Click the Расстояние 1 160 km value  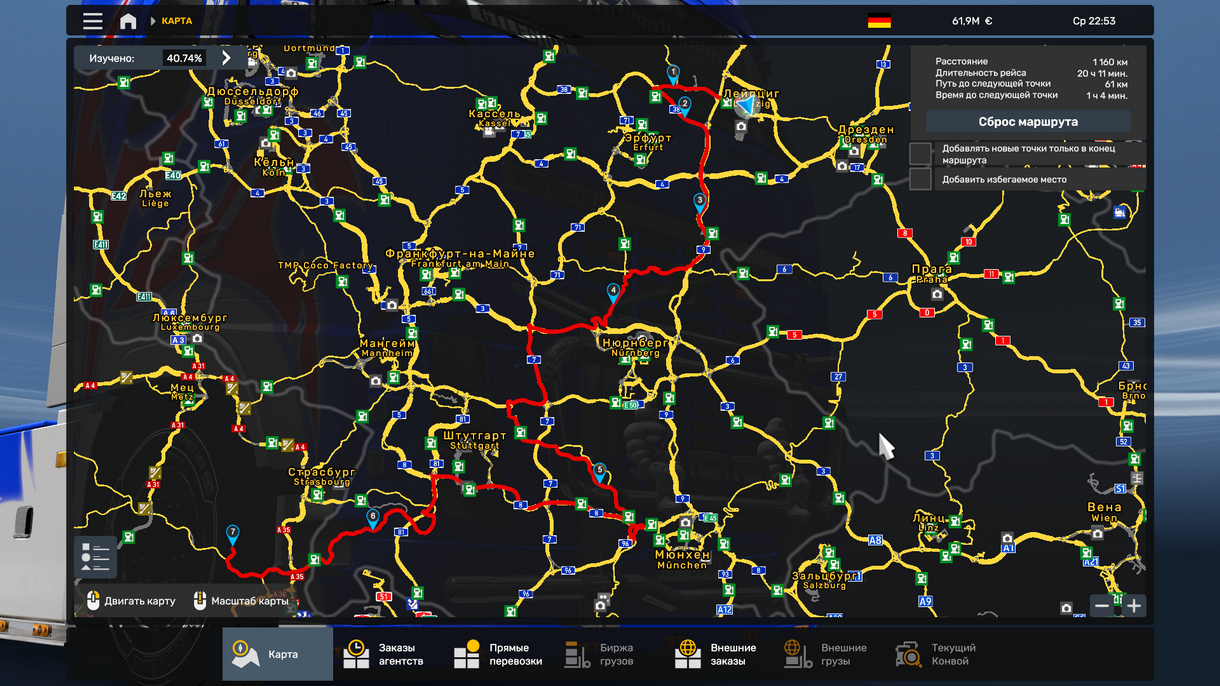coord(1110,62)
